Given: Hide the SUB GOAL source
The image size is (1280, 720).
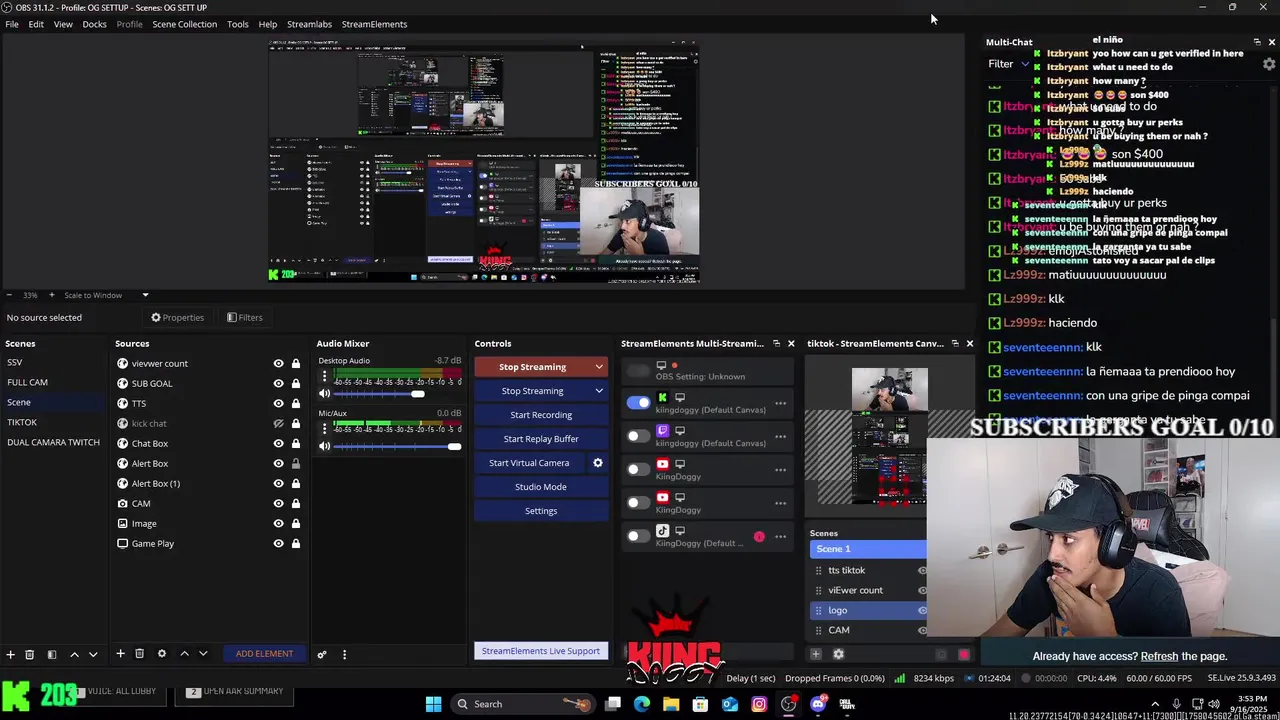Looking at the screenshot, I should click(278, 384).
